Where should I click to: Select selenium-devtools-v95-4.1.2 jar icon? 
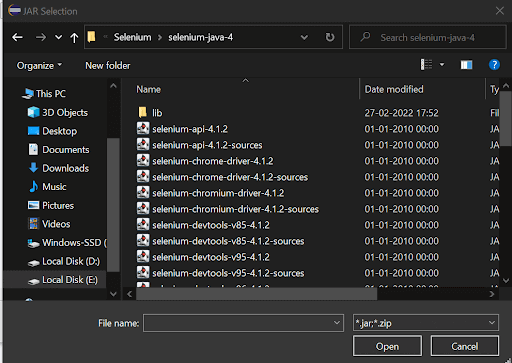pyautogui.click(x=143, y=256)
